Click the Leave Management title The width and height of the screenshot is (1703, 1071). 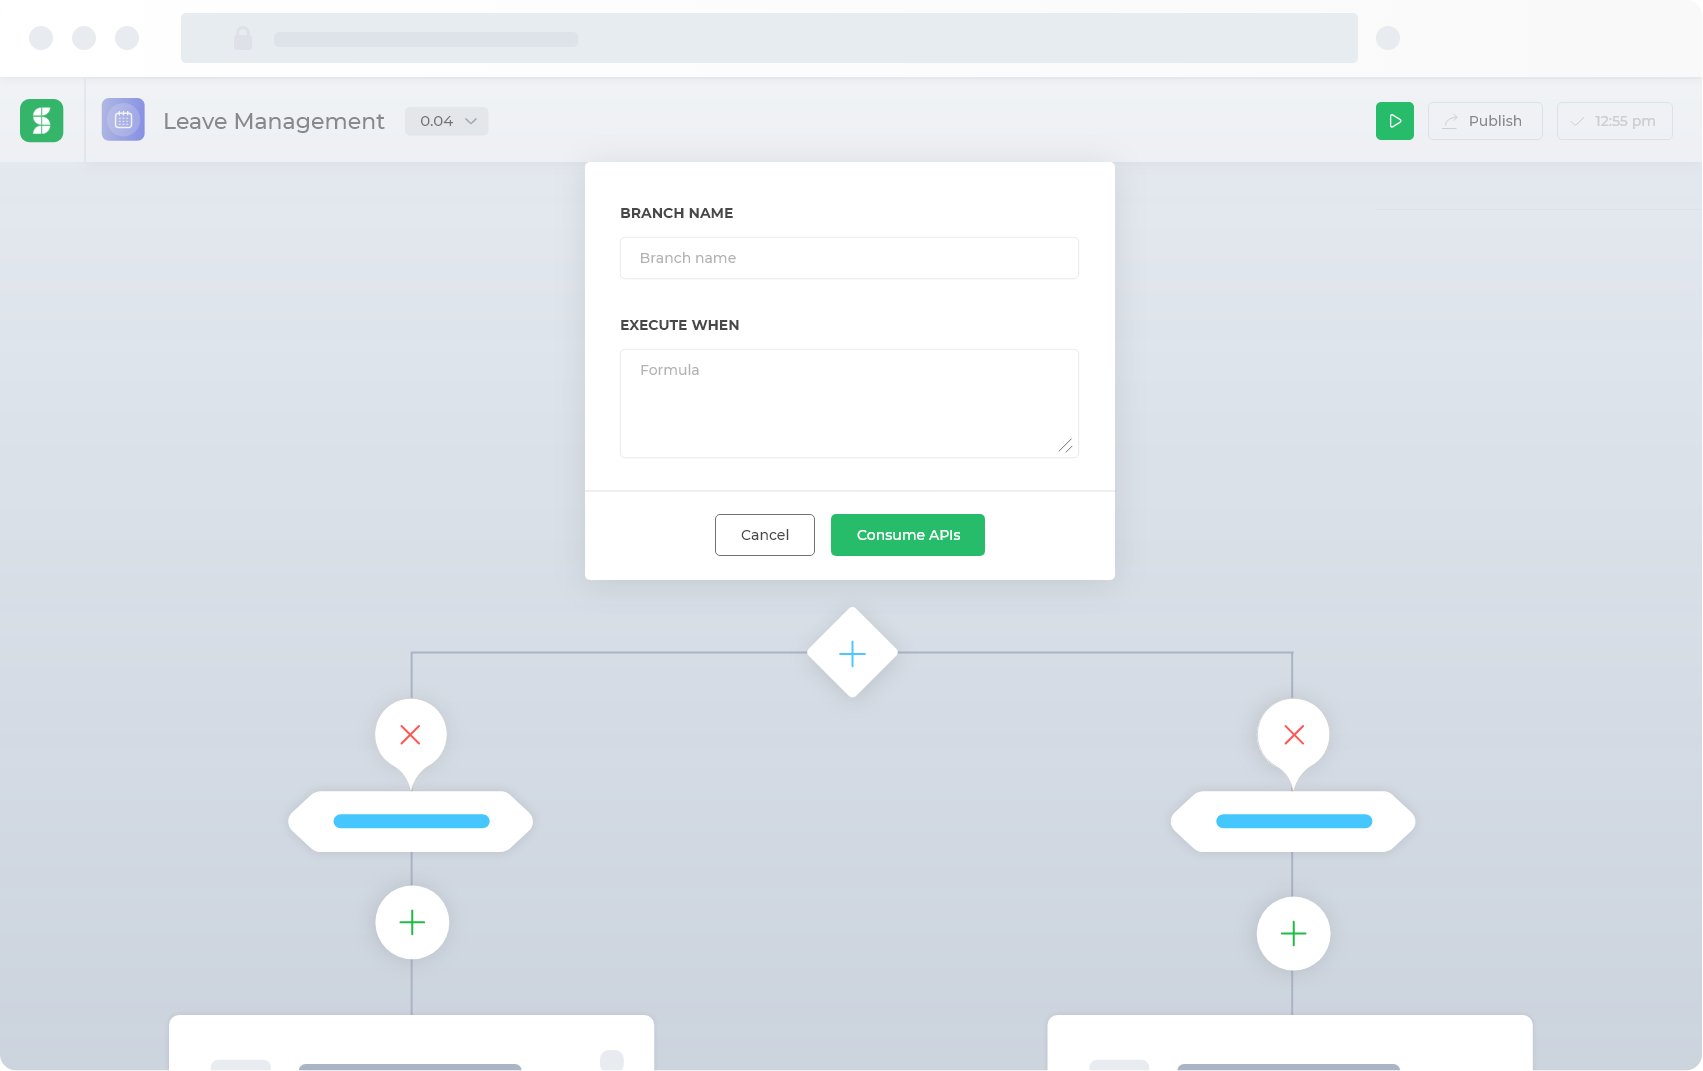coord(274,121)
